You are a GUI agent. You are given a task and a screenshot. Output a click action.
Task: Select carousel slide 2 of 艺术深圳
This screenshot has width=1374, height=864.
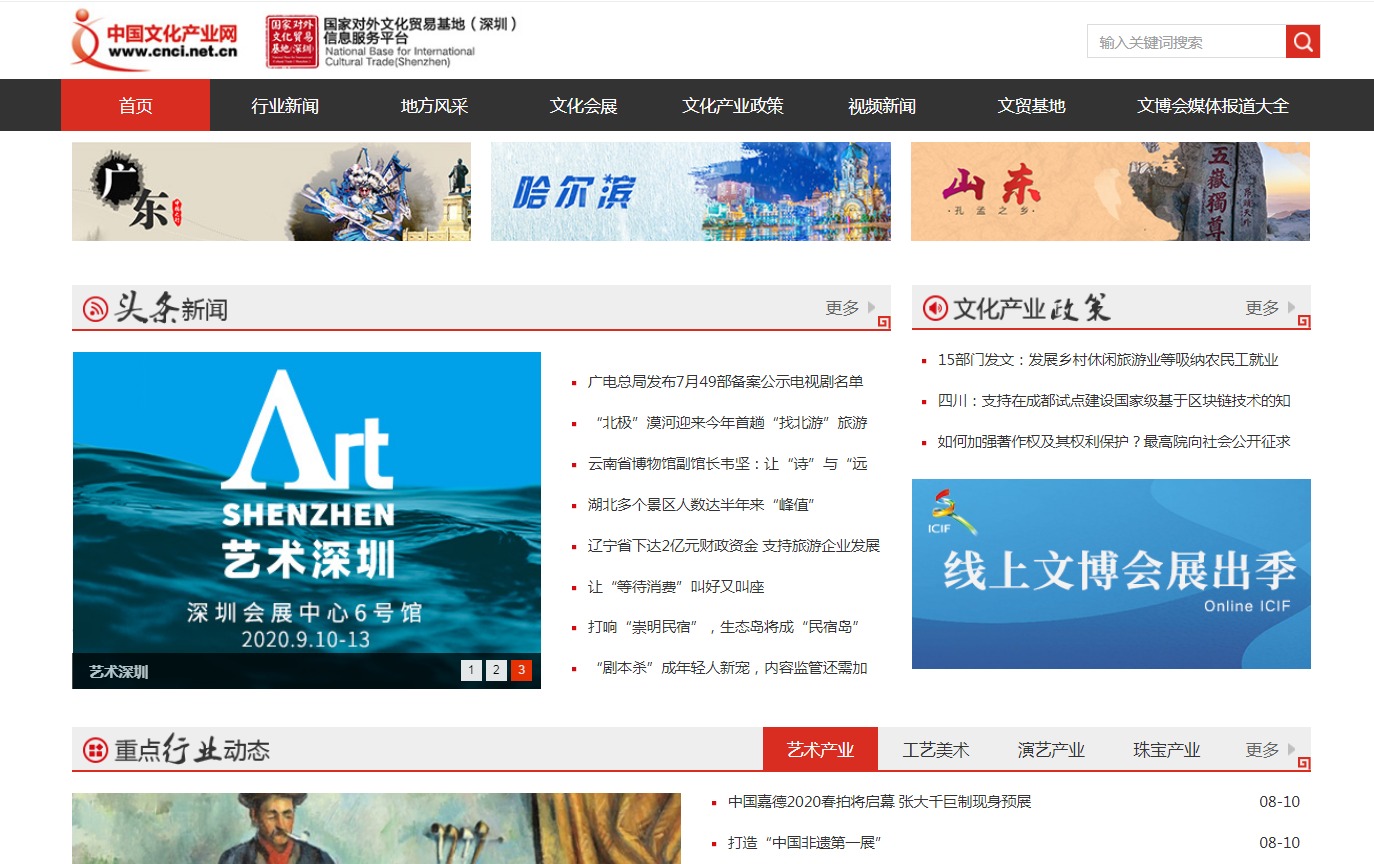(x=496, y=670)
